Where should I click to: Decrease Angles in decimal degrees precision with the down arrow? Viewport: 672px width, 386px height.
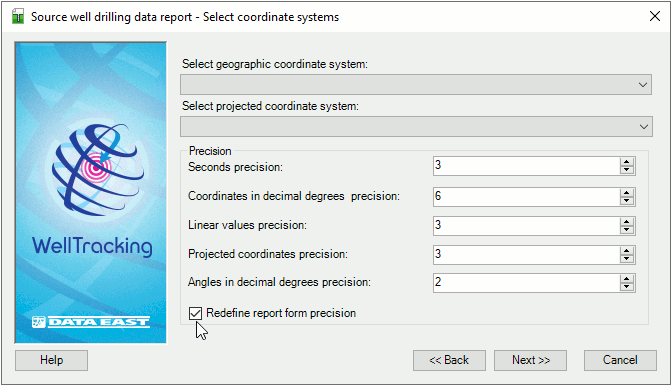(x=627, y=287)
